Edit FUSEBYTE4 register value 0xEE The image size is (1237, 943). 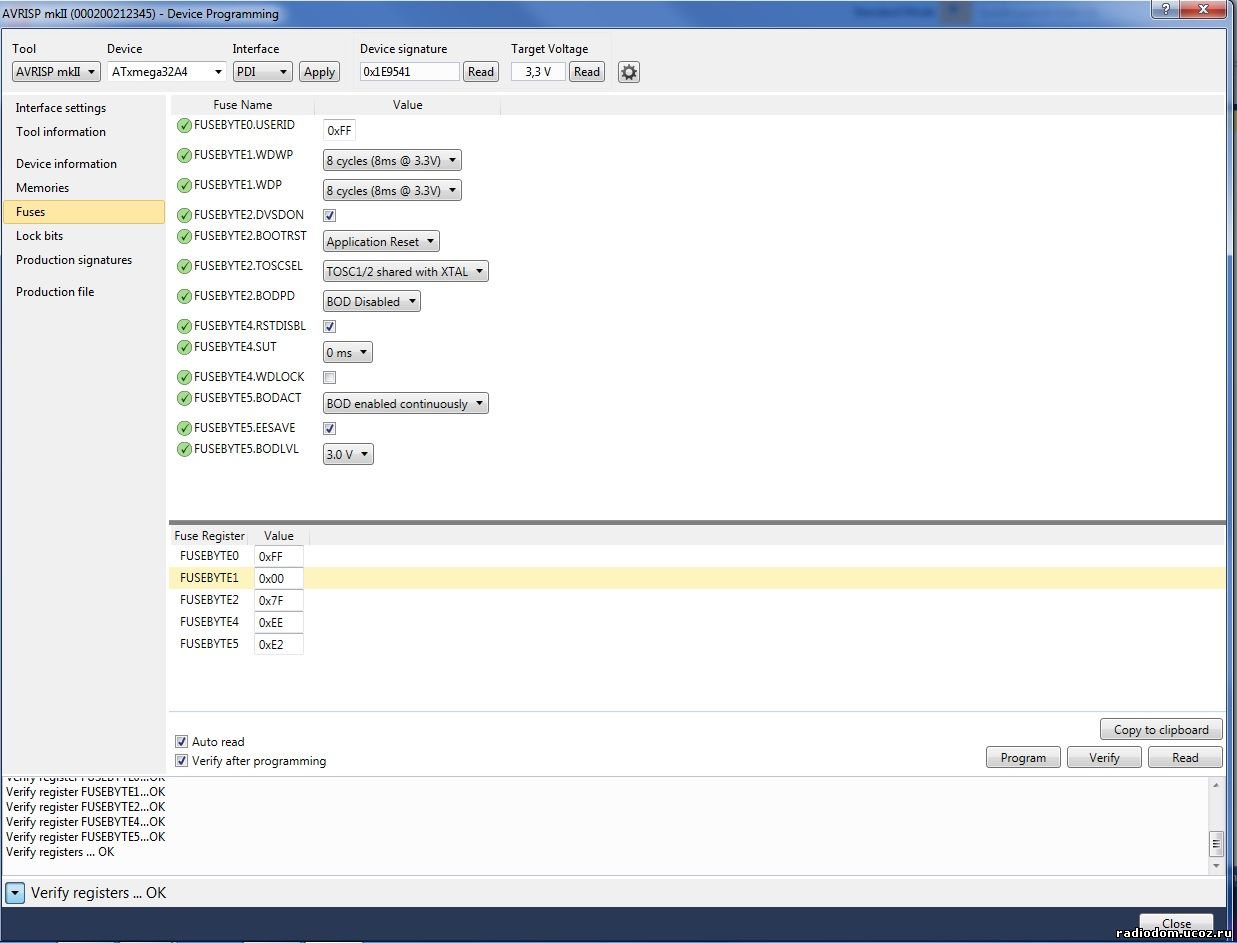[x=278, y=623]
